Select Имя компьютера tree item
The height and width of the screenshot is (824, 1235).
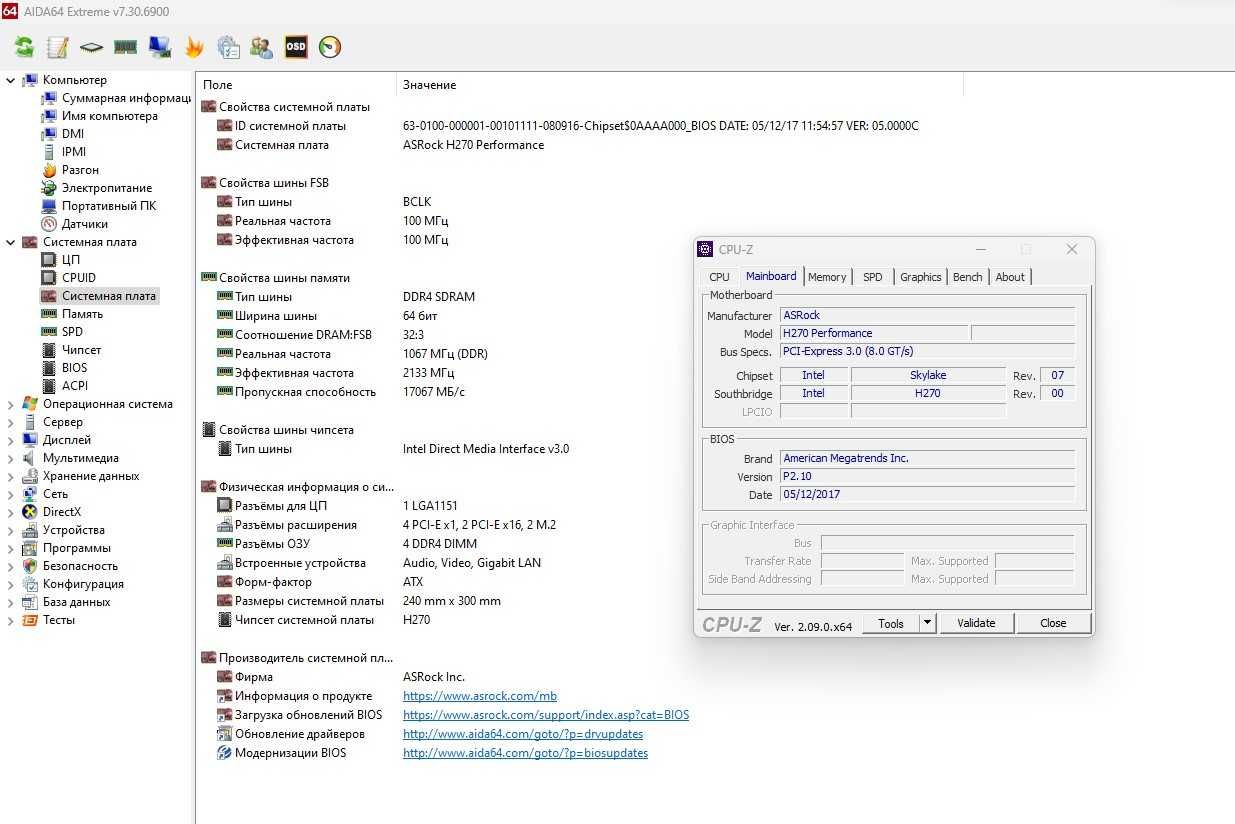[109, 116]
